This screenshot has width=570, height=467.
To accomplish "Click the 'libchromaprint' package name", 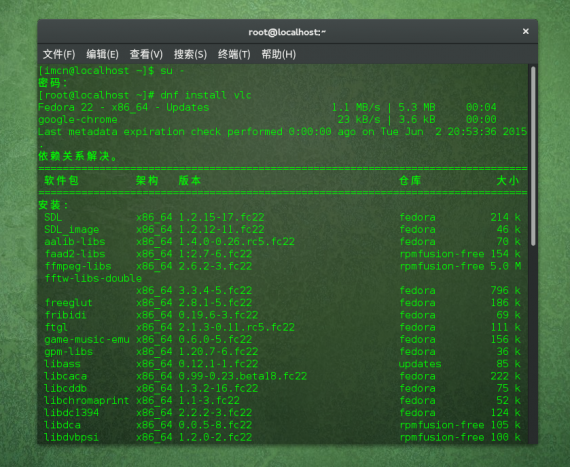I will 87,400.
